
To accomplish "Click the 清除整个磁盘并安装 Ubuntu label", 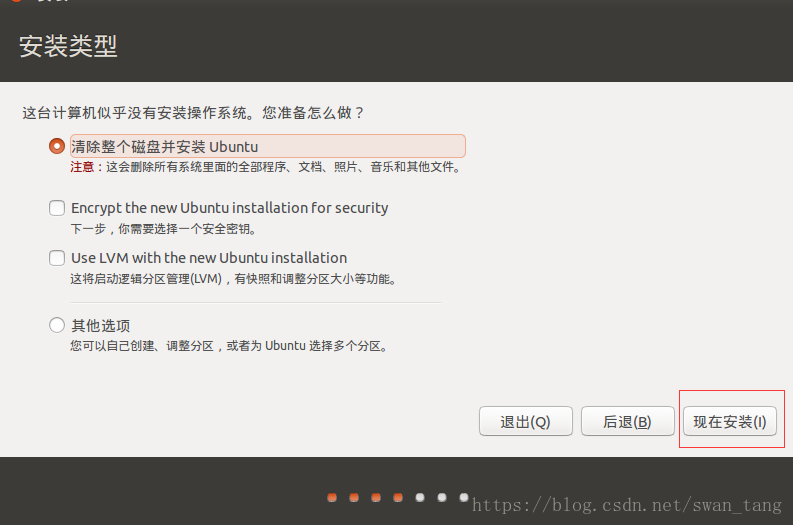I will coord(165,147).
